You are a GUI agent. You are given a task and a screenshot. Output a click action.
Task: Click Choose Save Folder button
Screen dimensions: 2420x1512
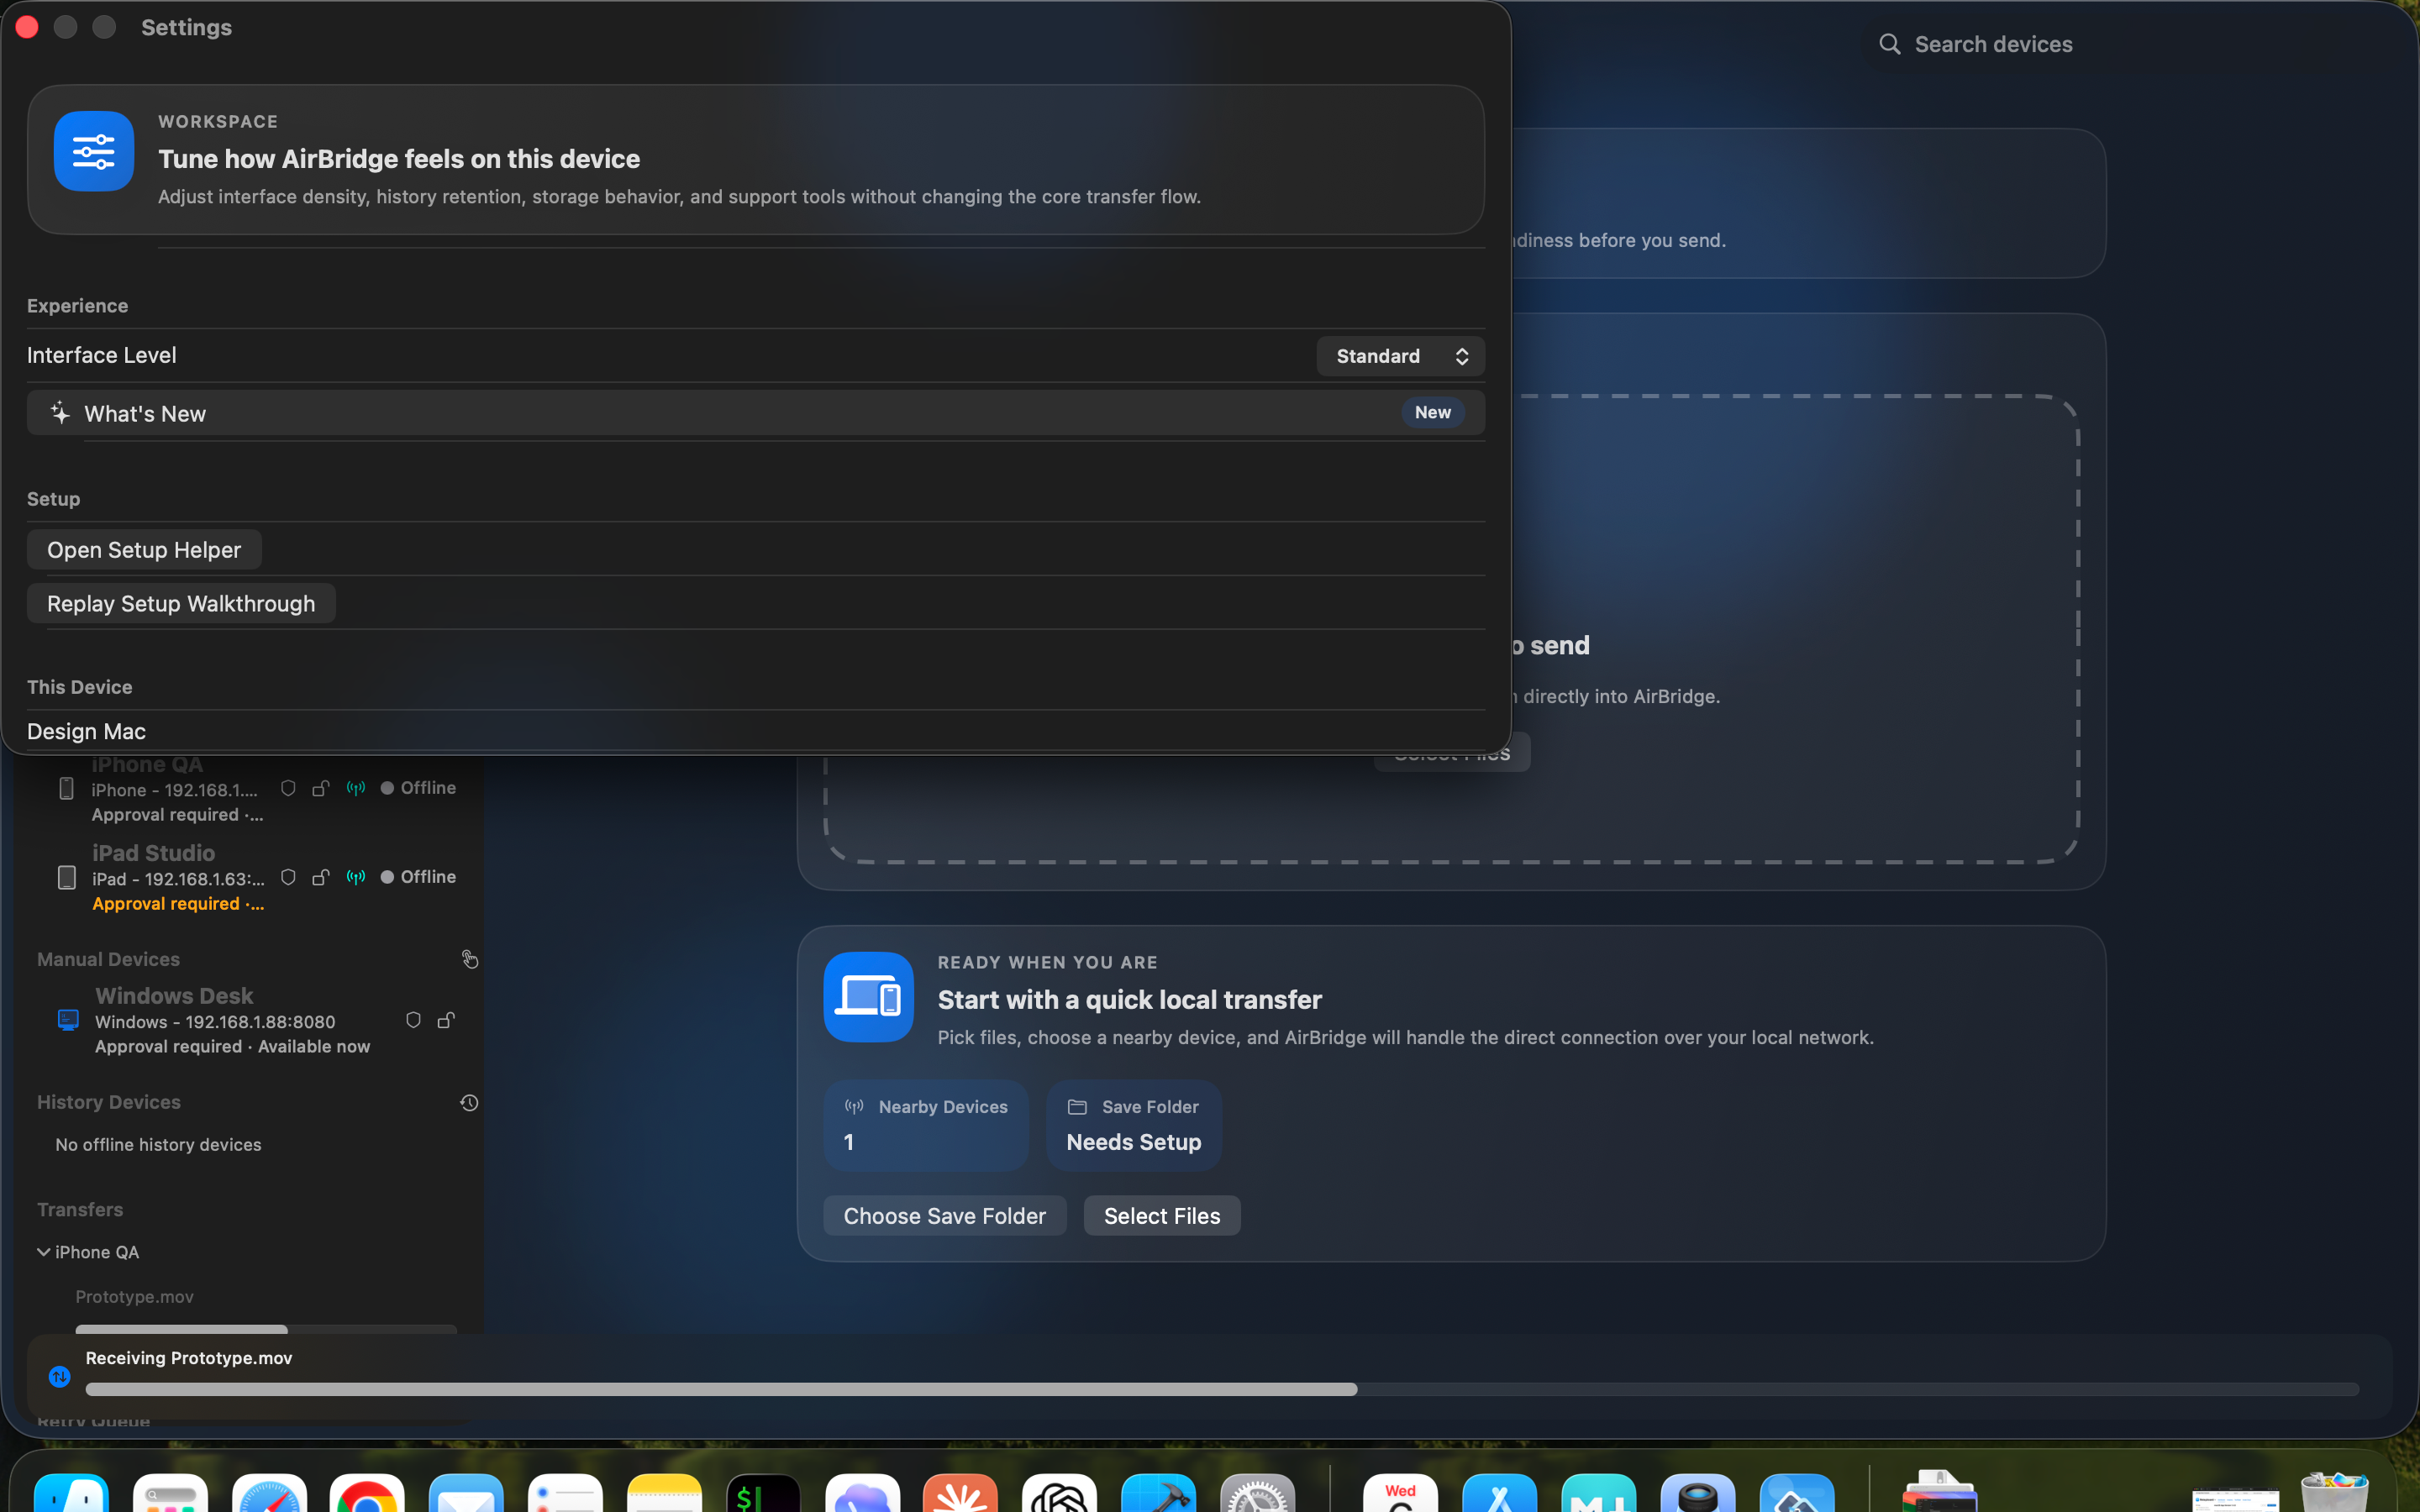tap(944, 1216)
